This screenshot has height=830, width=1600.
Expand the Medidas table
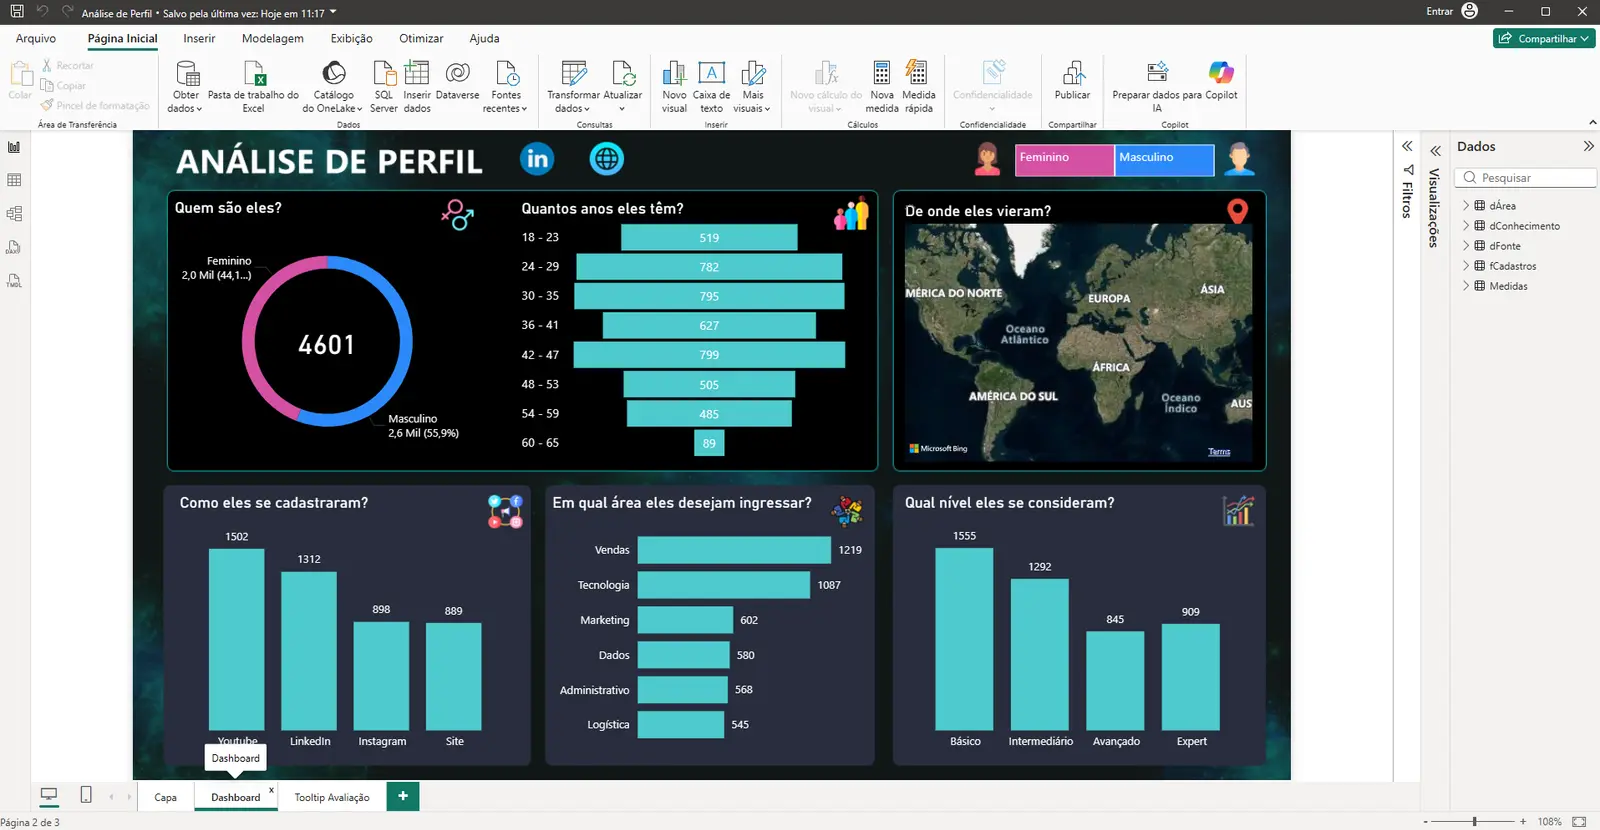point(1466,285)
